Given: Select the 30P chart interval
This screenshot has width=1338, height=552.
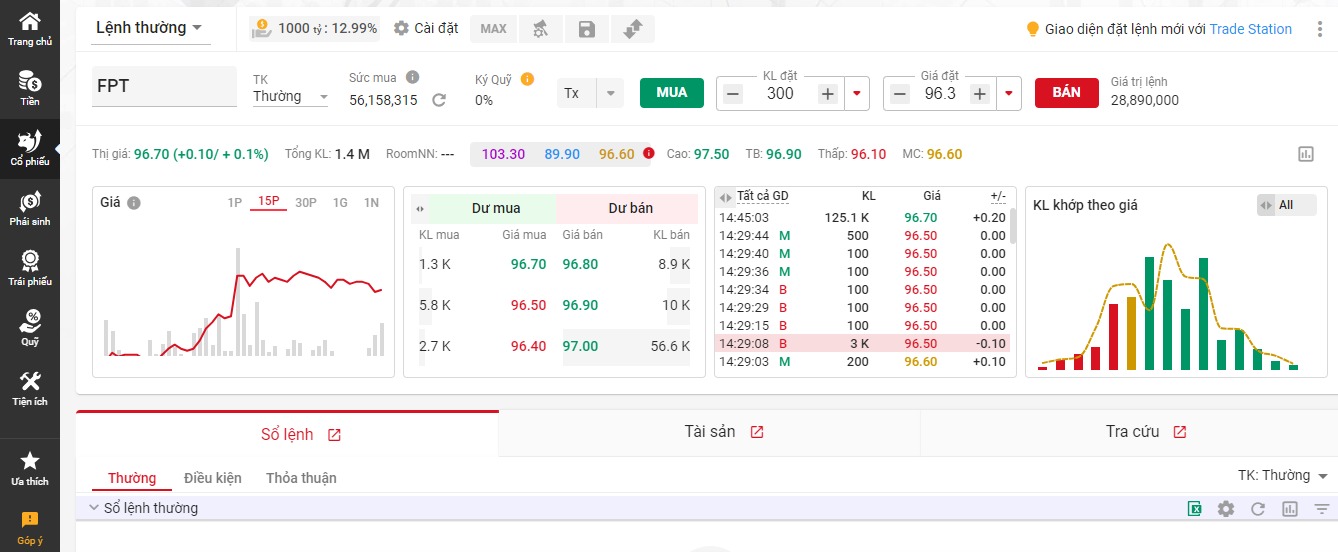Looking at the screenshot, I should pyautogui.click(x=305, y=203).
